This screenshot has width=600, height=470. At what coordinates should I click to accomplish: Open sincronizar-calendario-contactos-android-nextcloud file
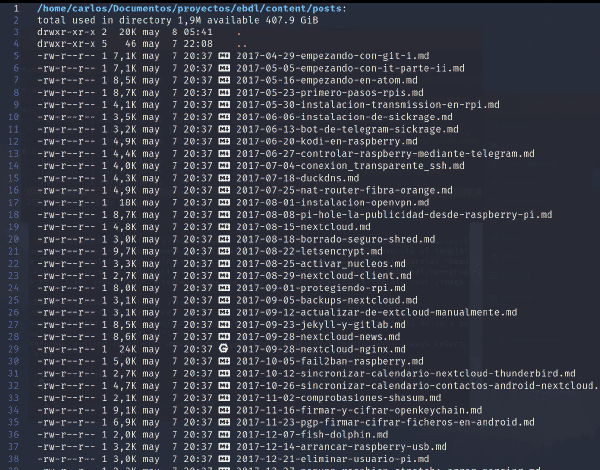point(417,386)
